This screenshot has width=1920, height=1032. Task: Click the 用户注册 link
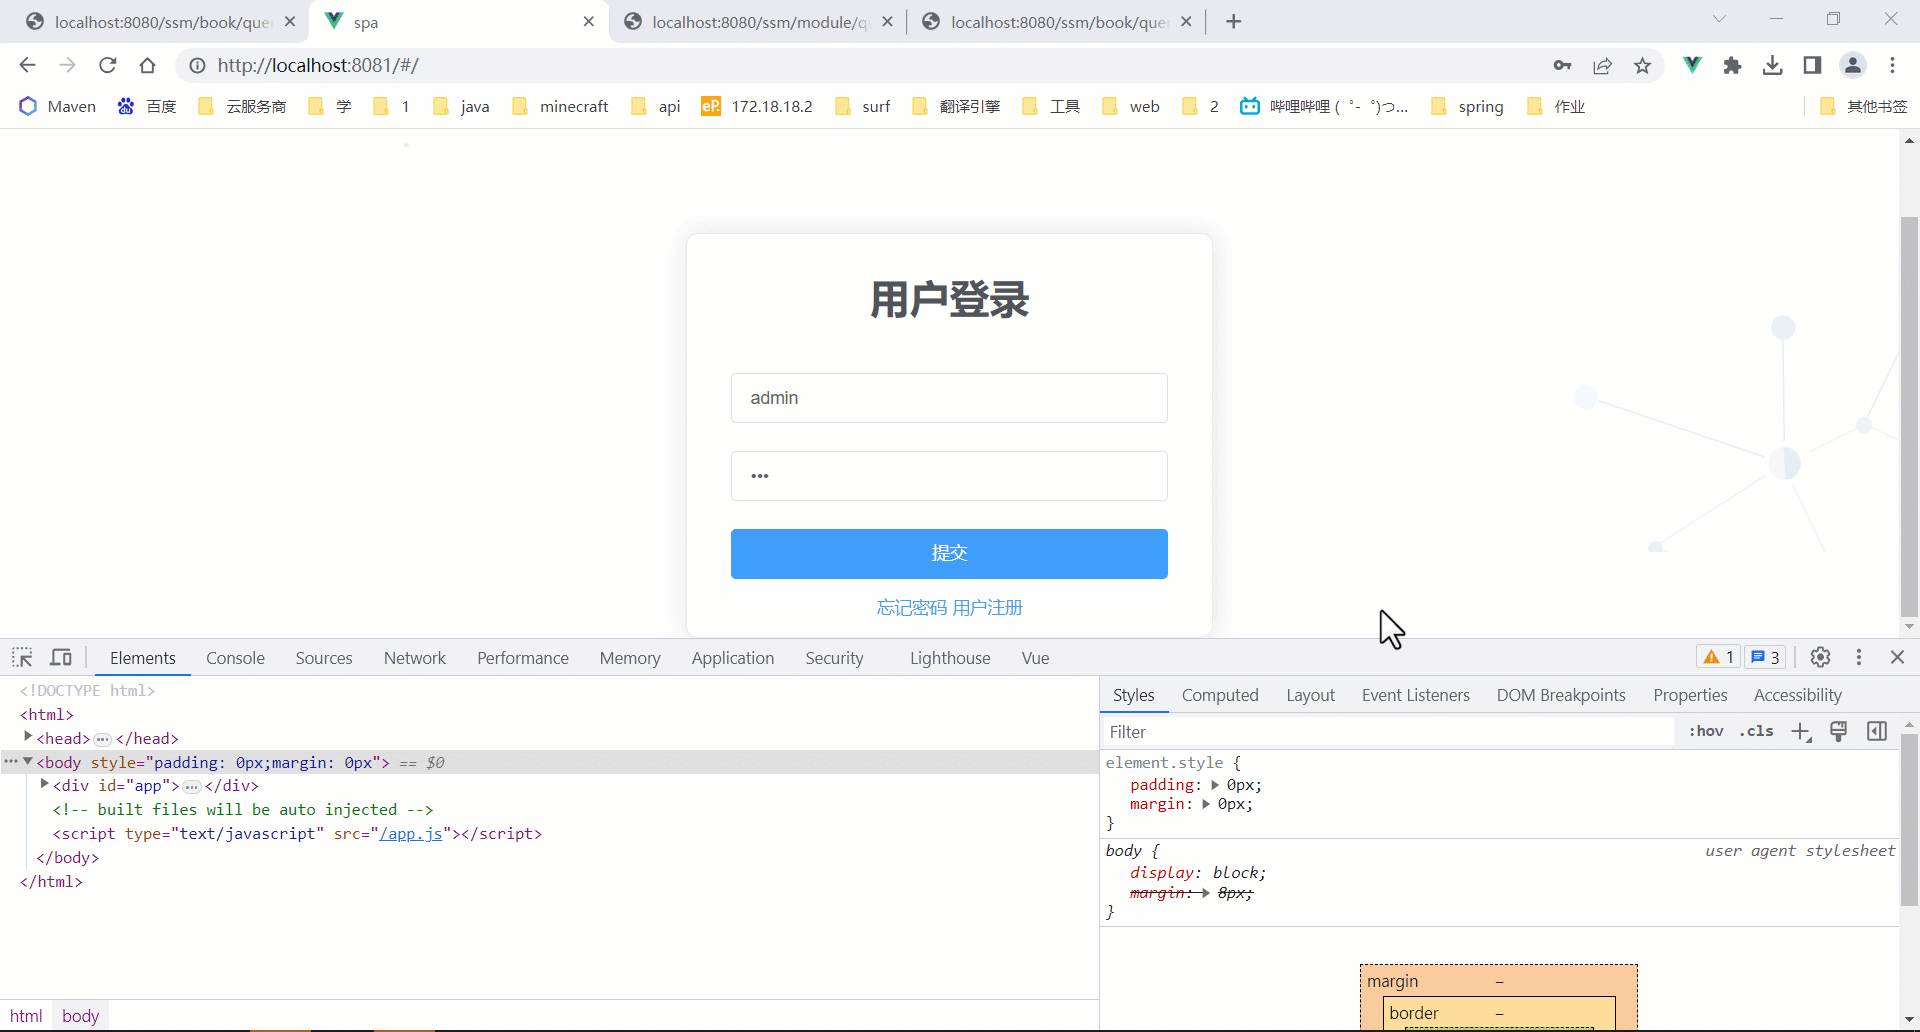pos(987,607)
